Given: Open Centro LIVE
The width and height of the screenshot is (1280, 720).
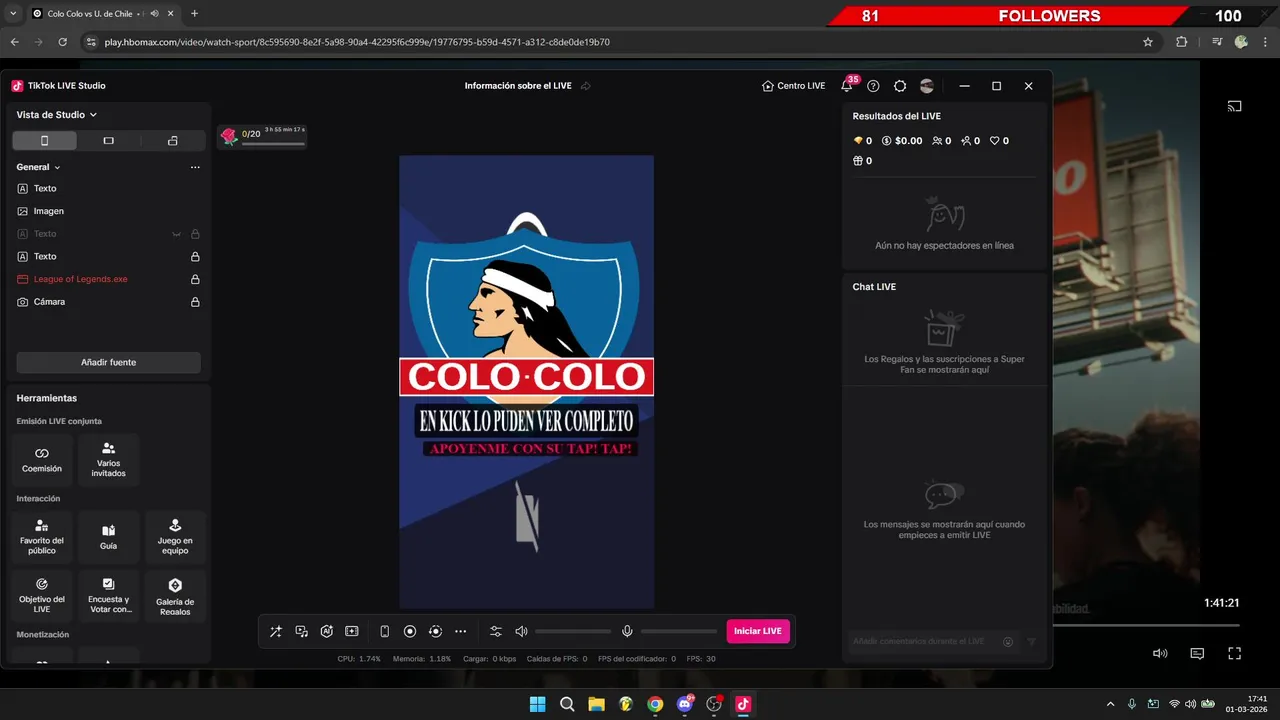Looking at the screenshot, I should pos(794,86).
